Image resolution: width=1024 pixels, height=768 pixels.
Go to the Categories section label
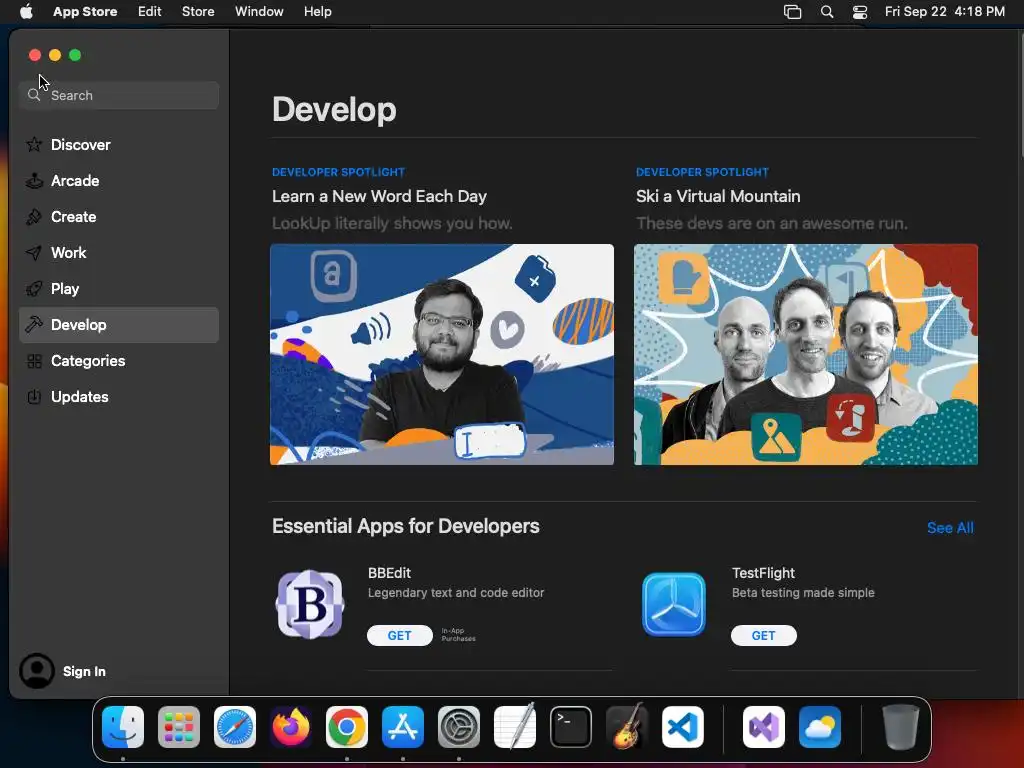coord(88,360)
